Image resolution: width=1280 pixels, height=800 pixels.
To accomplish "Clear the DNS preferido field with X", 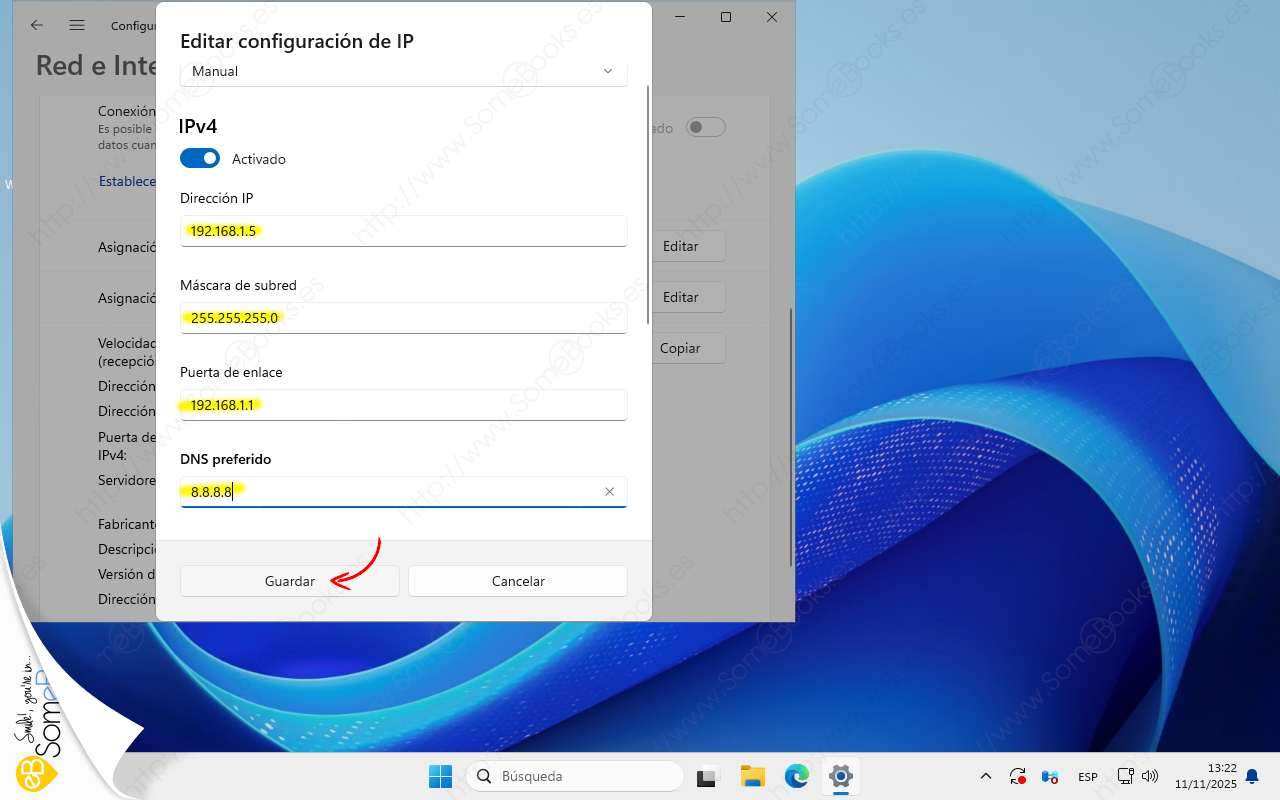I will 609,492.
